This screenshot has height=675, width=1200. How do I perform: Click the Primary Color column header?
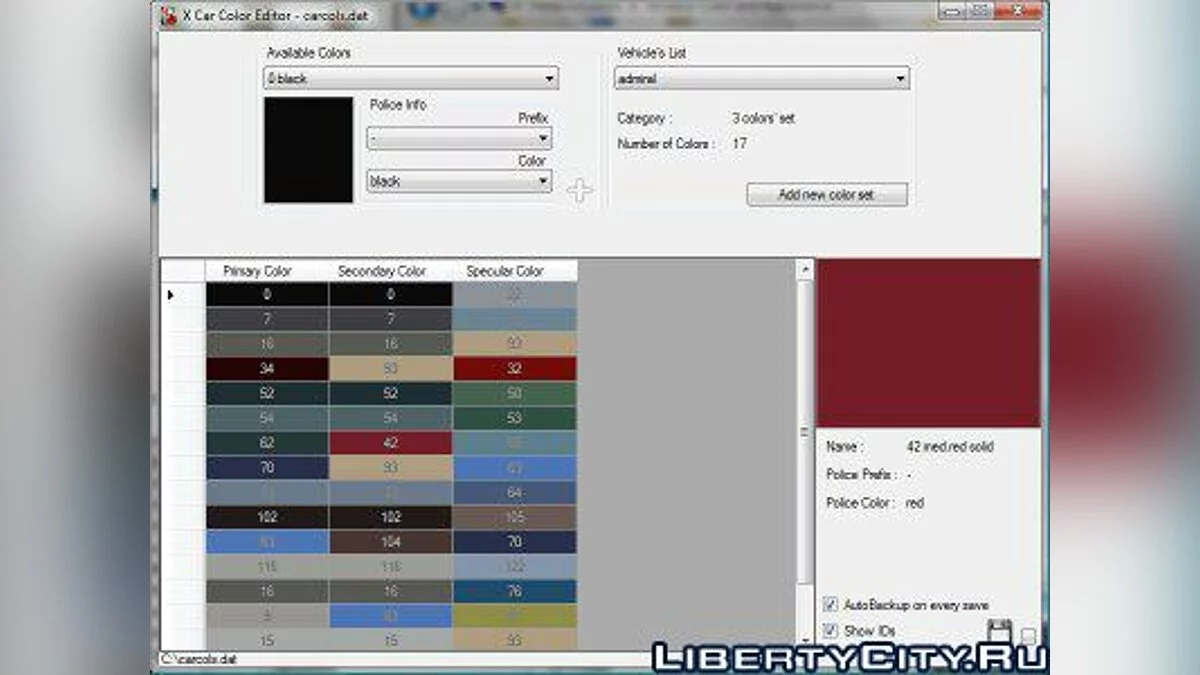(x=258, y=271)
